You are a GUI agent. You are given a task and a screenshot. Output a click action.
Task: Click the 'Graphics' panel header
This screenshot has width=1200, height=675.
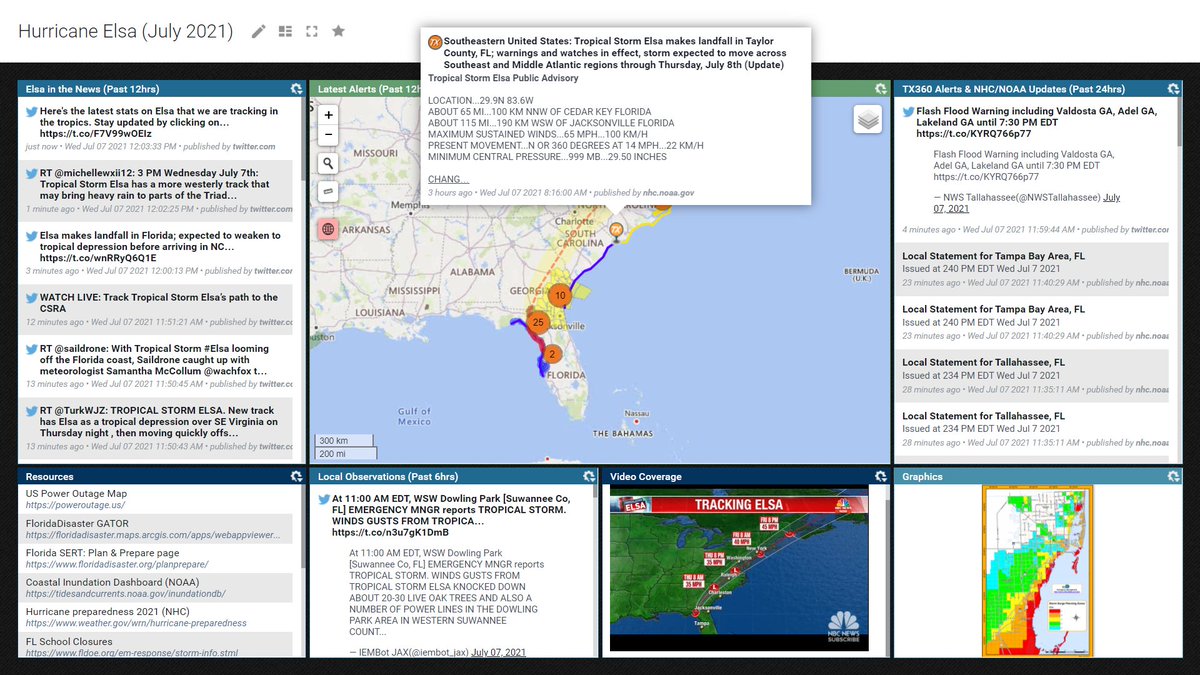922,477
